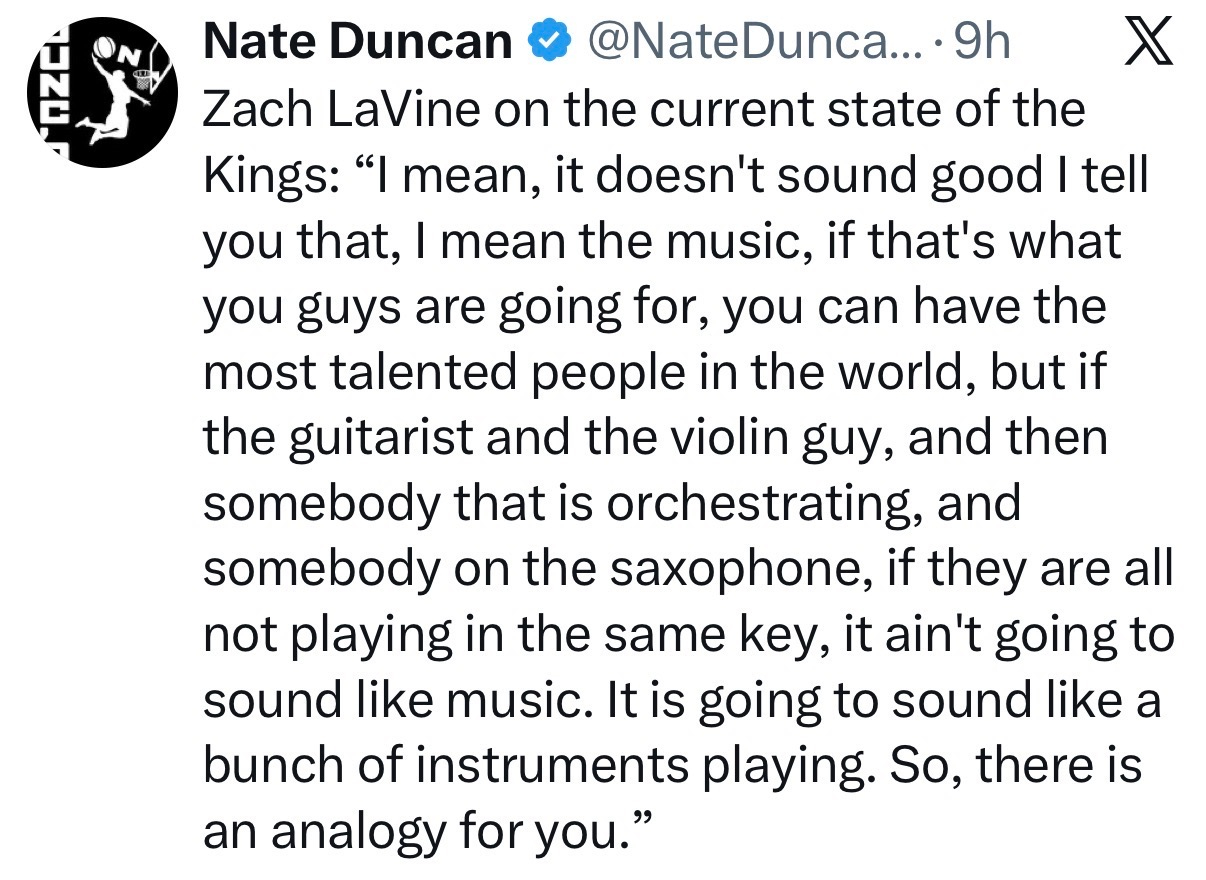The image size is (1206, 880).
Task: Click the X logo icon
Action: [1148, 44]
